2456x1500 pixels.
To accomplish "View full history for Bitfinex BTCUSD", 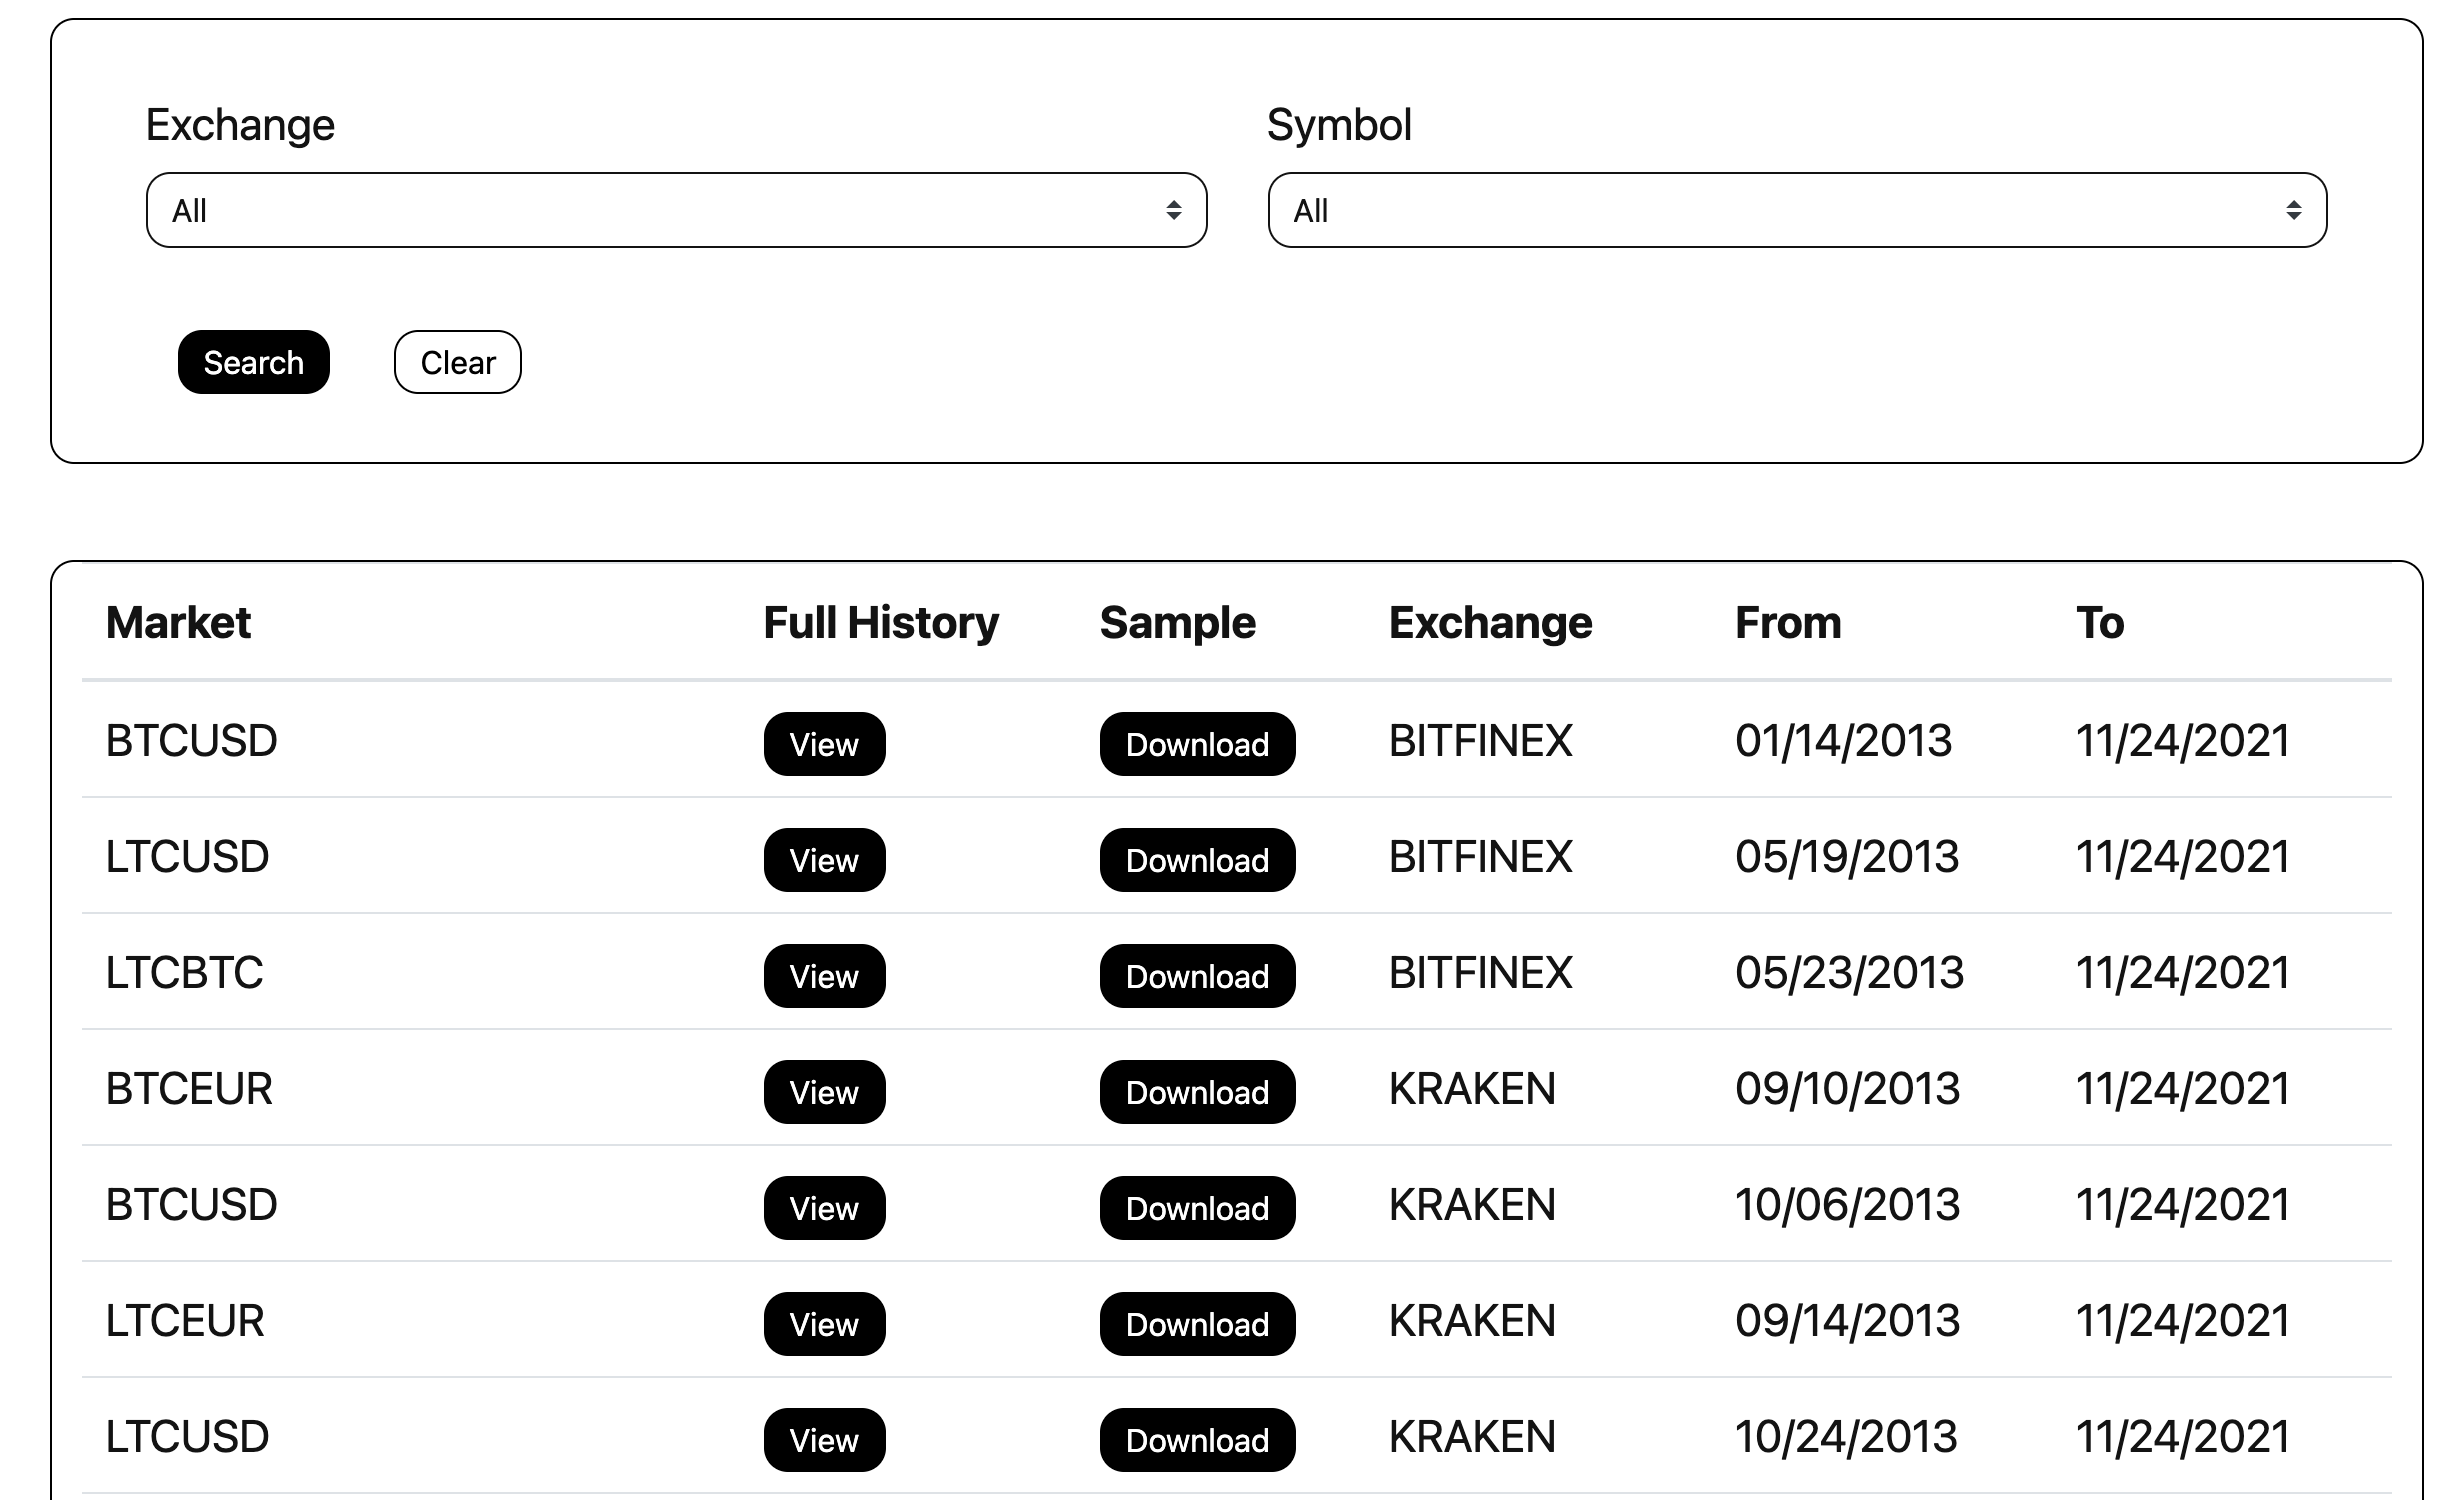I will click(824, 744).
